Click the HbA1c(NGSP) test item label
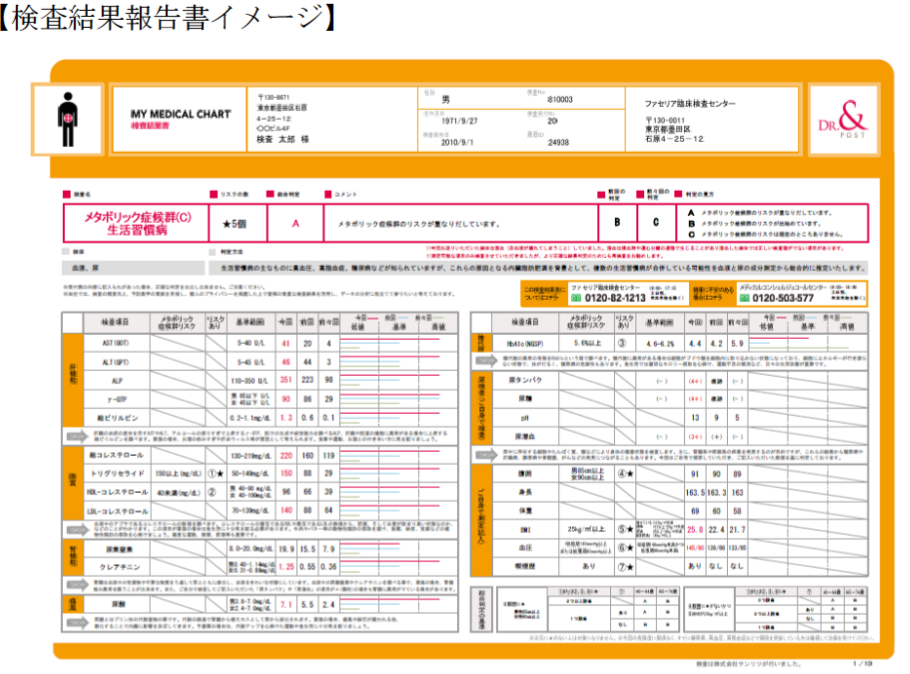 coord(517,342)
